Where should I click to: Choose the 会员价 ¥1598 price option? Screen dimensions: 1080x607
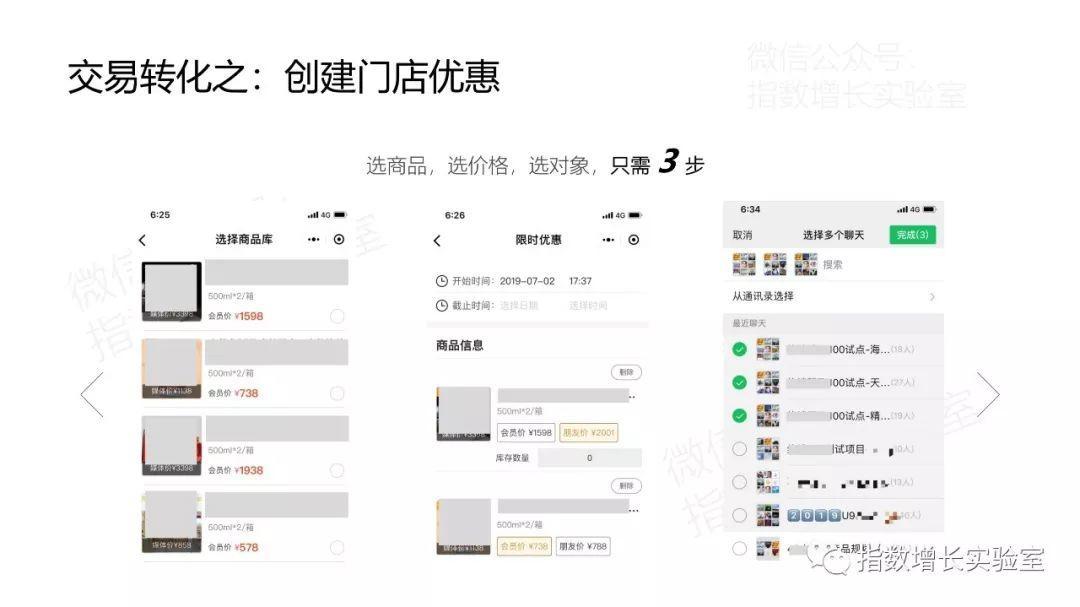tap(526, 433)
